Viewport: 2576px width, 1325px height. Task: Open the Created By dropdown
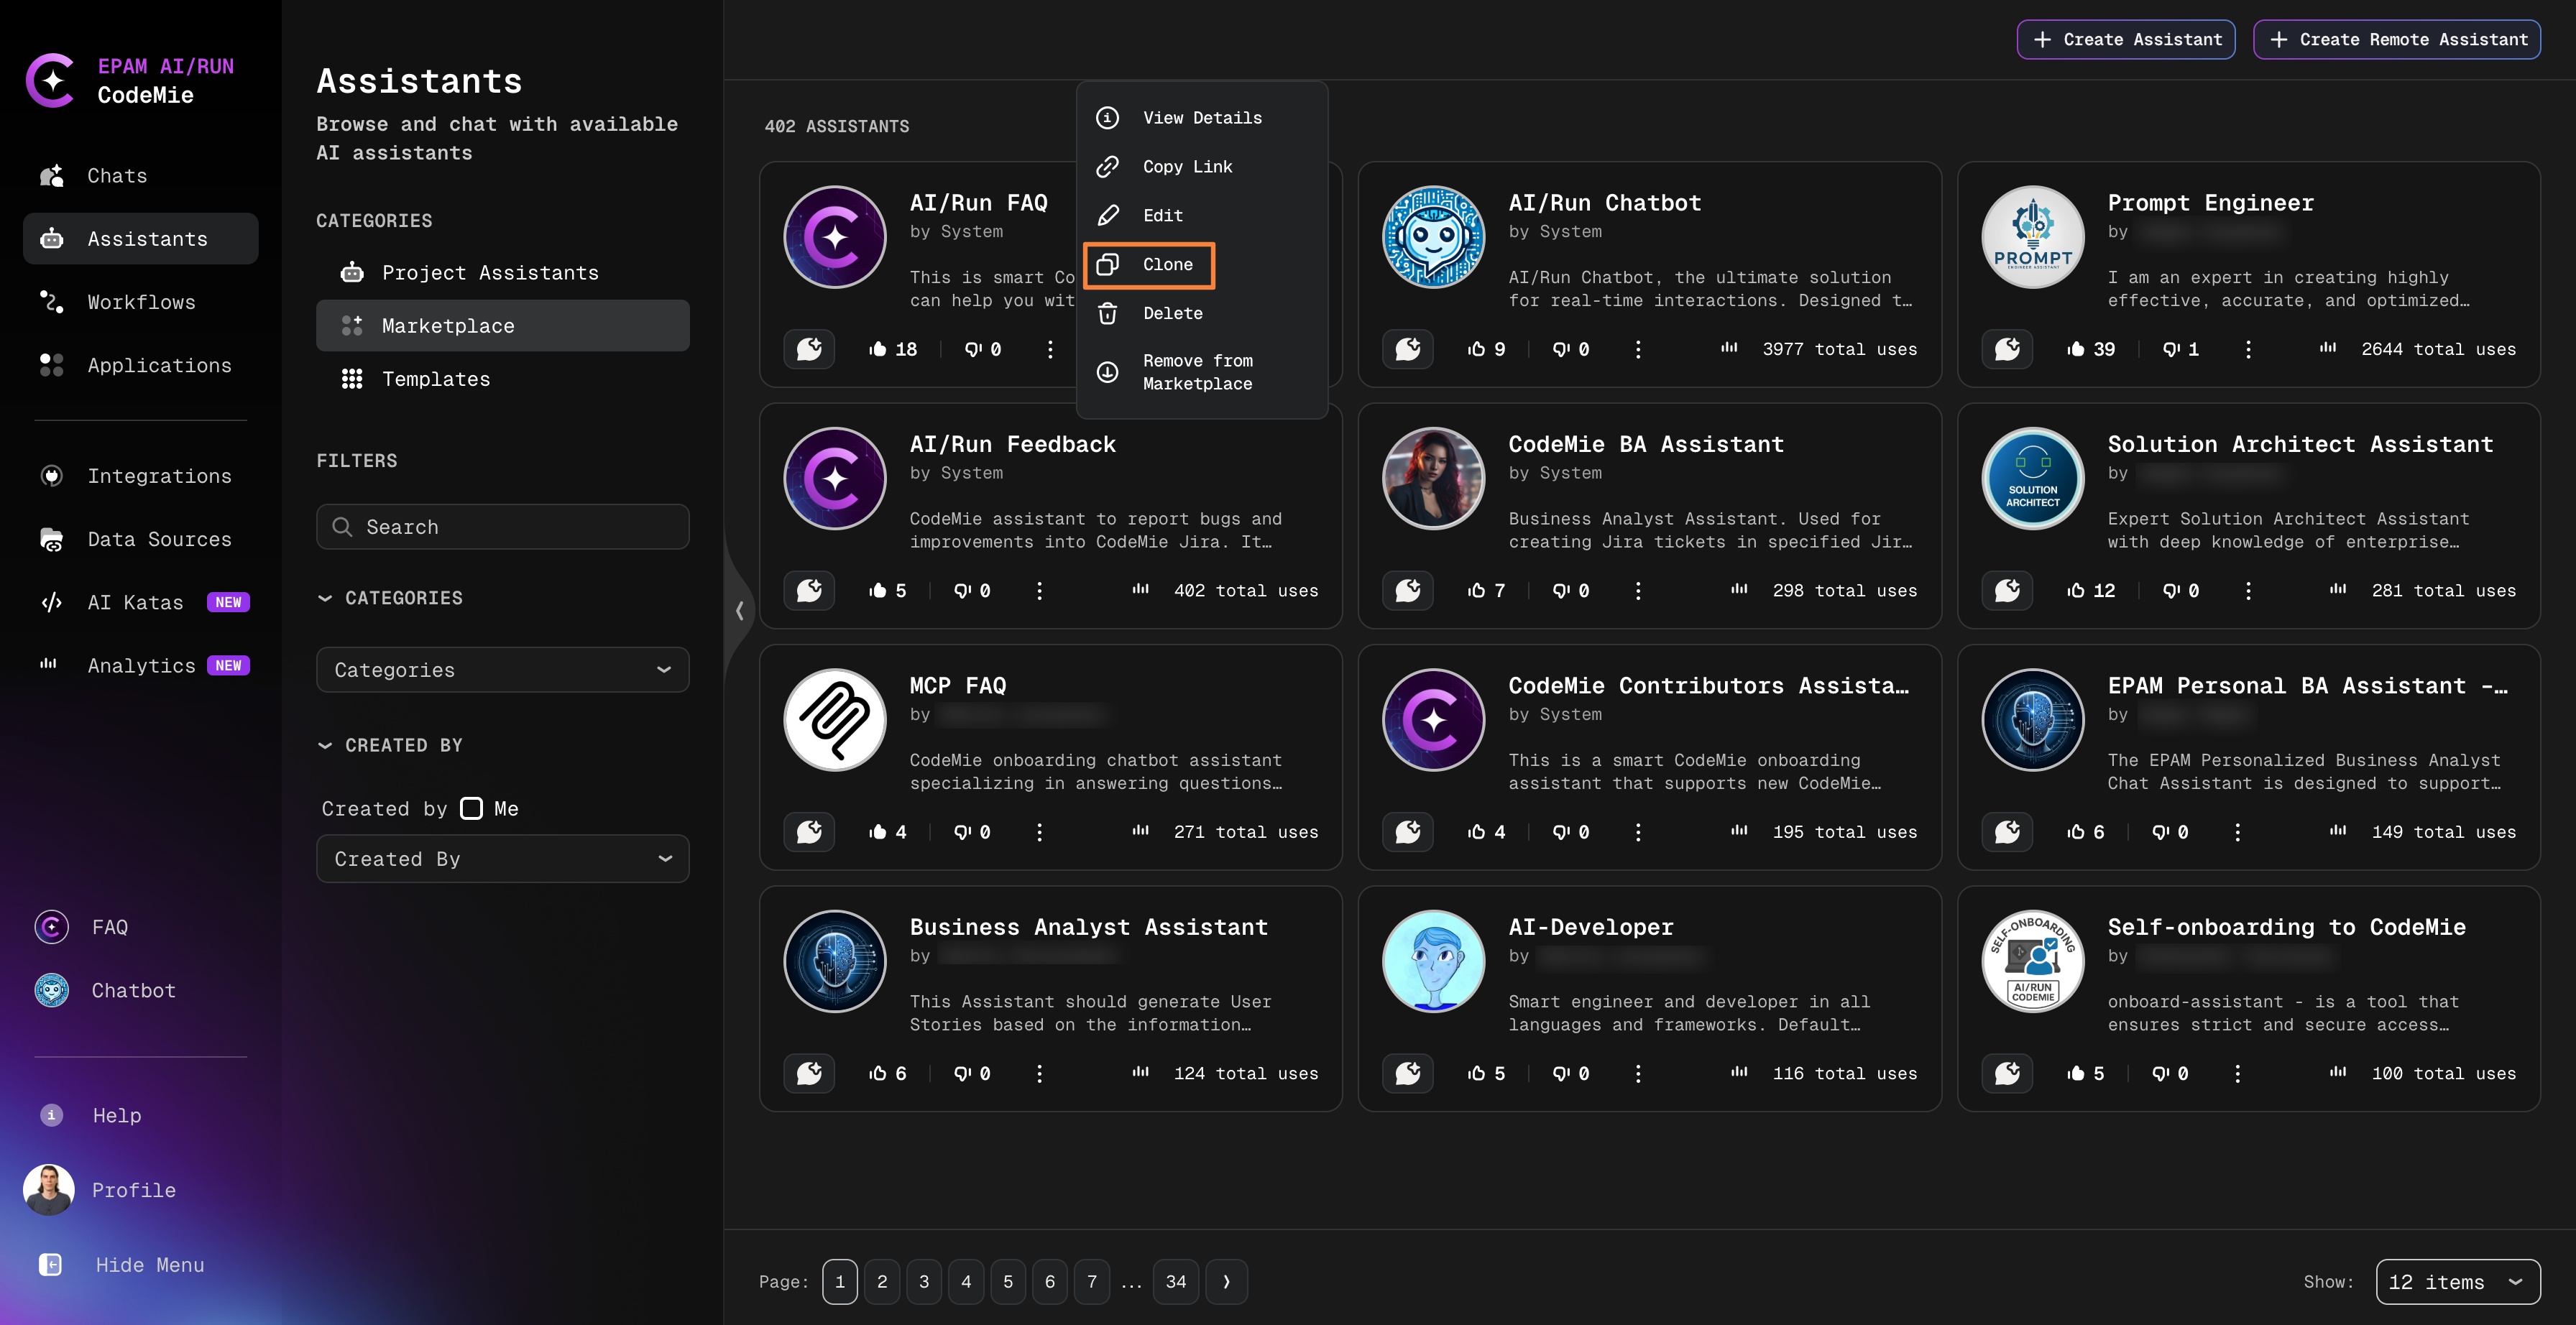[502, 859]
